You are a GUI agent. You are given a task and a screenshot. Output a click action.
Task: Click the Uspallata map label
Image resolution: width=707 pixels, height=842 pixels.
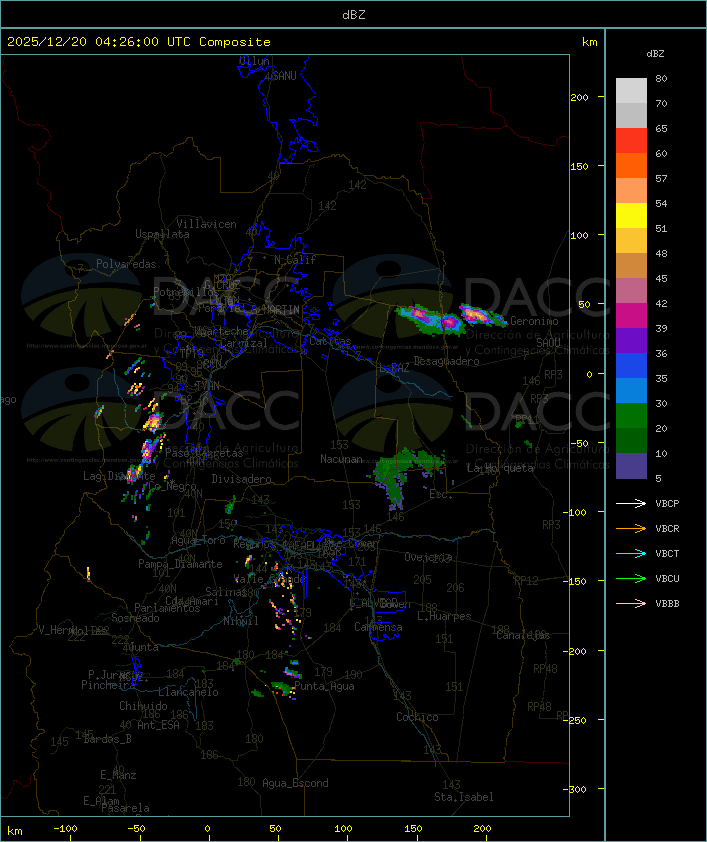pos(162,234)
